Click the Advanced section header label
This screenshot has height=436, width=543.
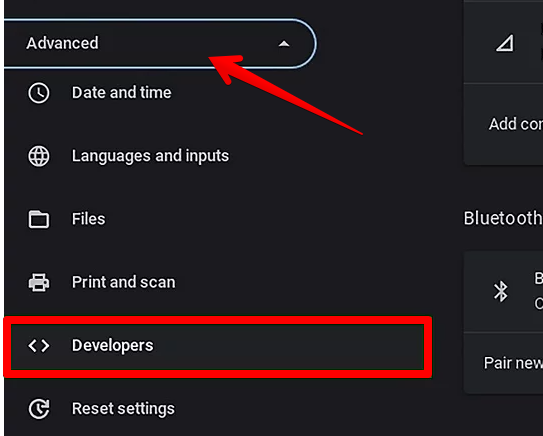click(62, 43)
